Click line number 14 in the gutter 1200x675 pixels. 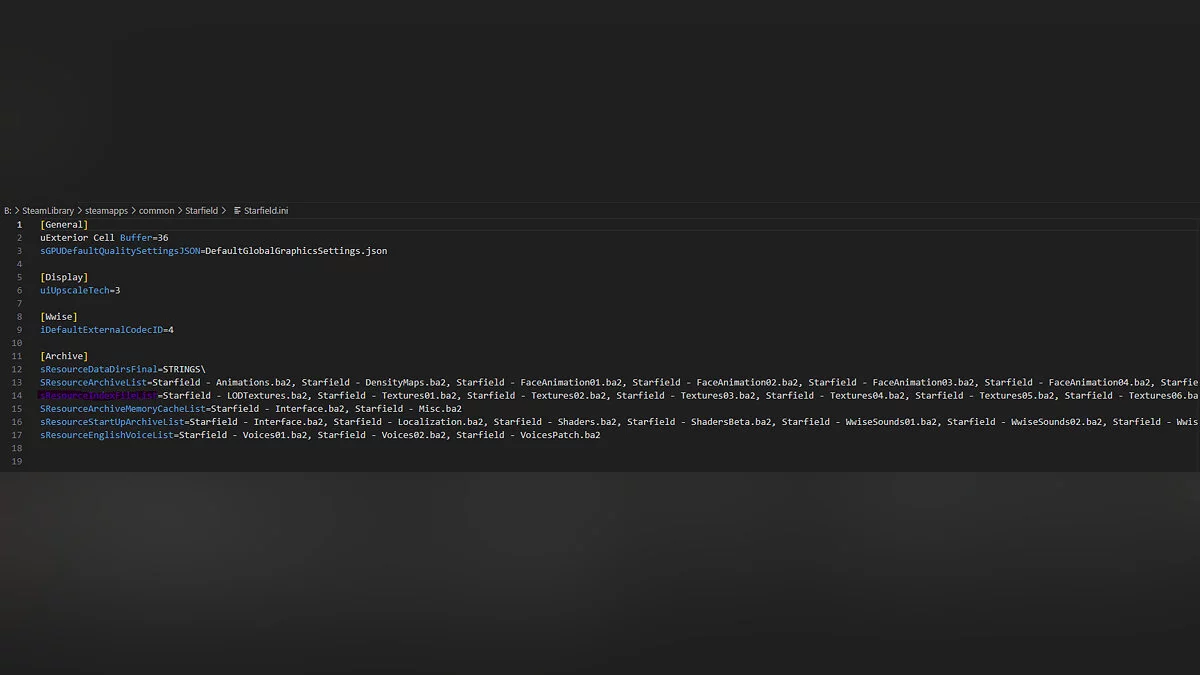point(17,396)
